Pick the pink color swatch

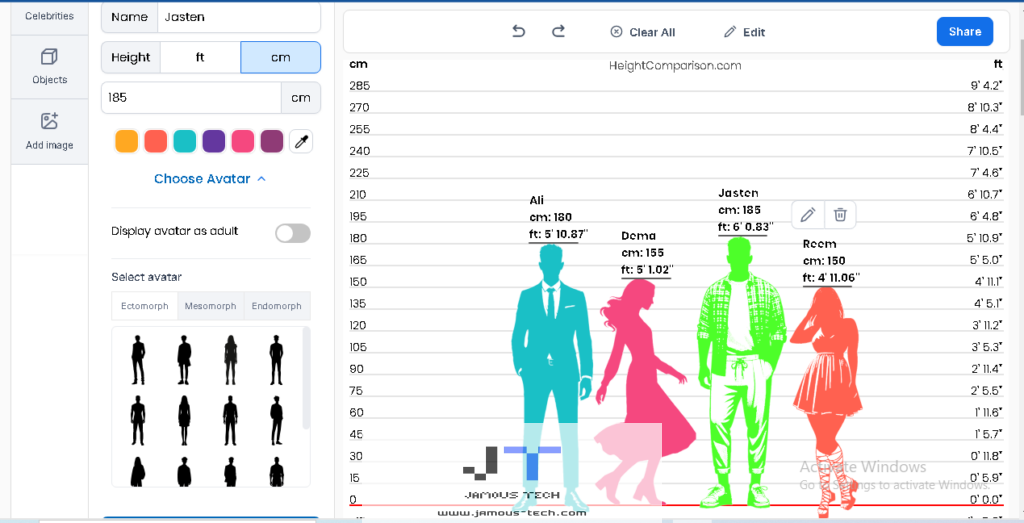[x=243, y=141]
